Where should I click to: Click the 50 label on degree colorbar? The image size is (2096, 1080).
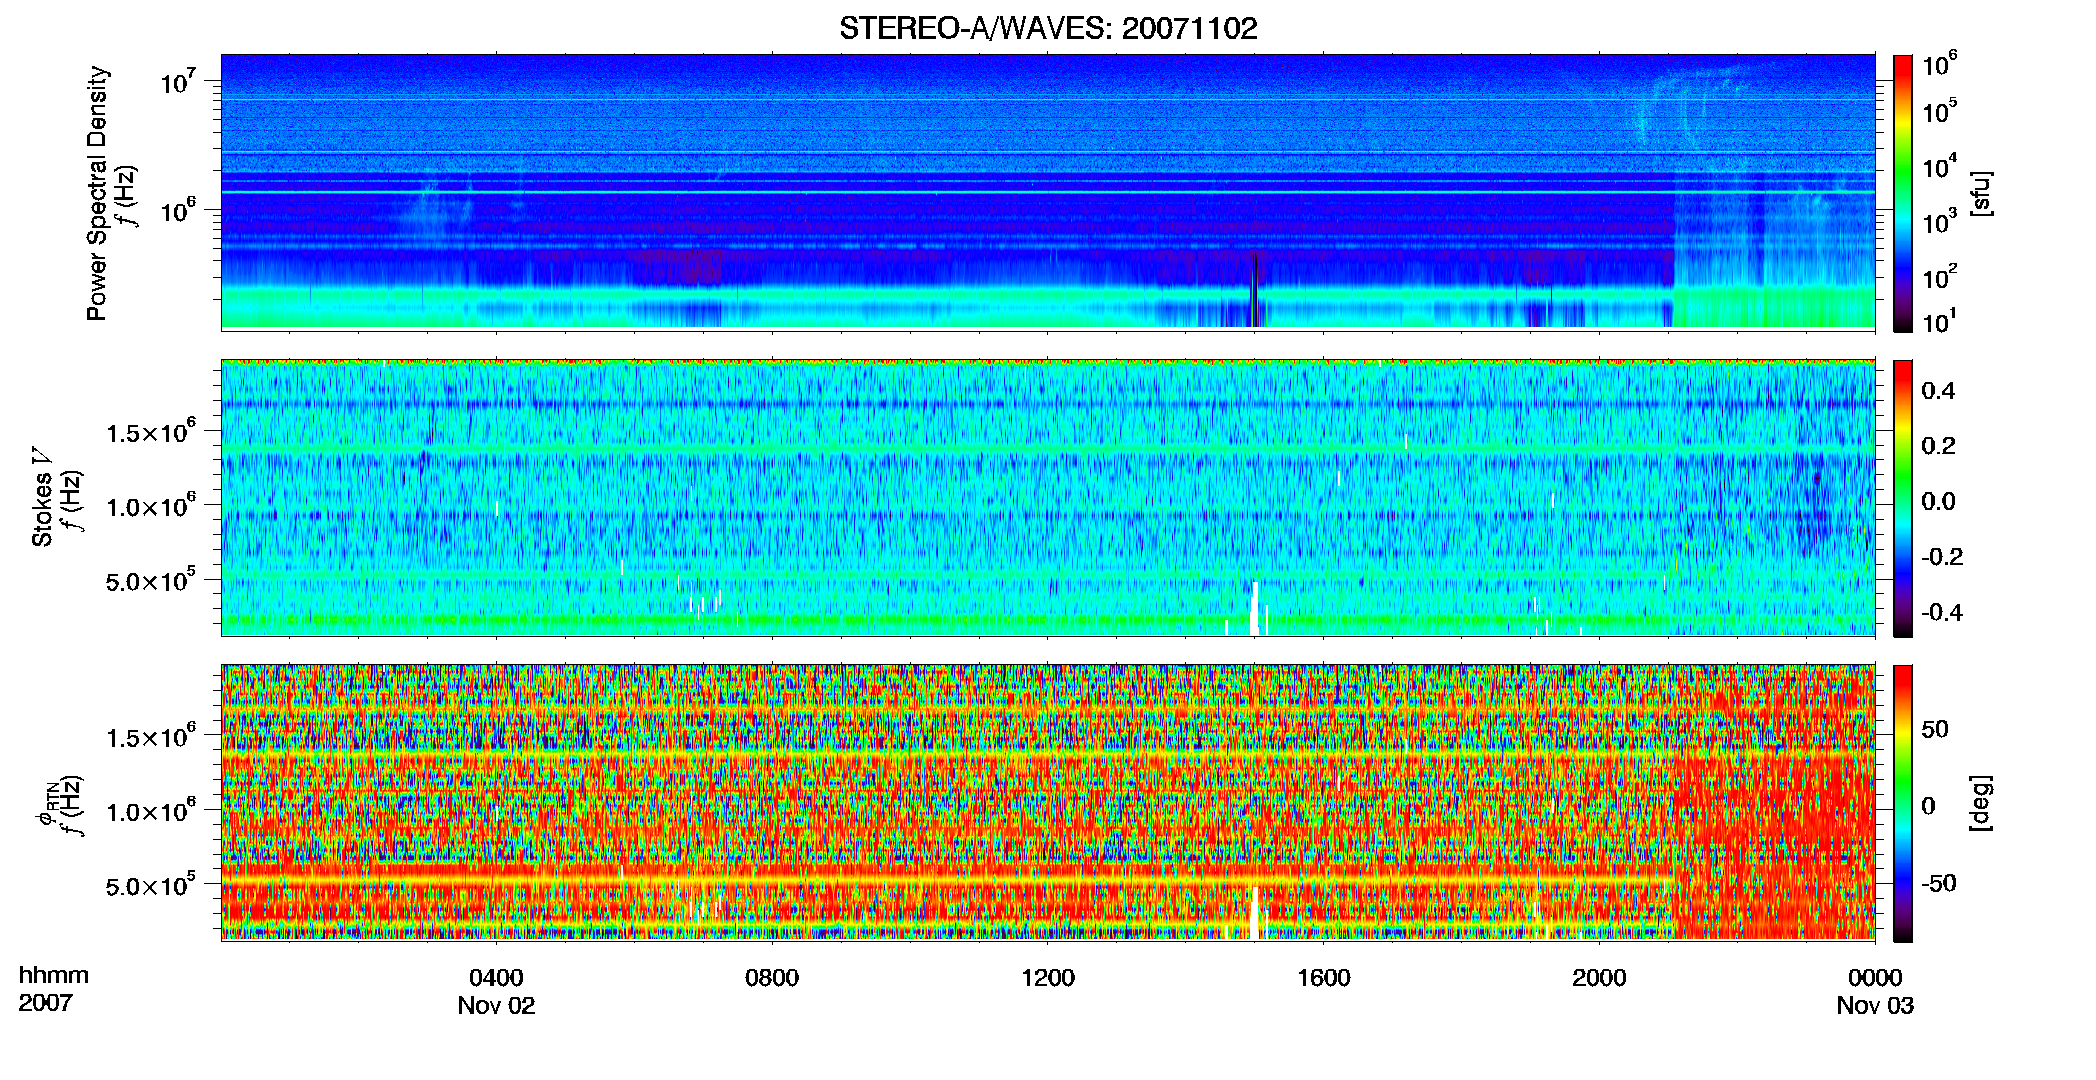point(1935,729)
